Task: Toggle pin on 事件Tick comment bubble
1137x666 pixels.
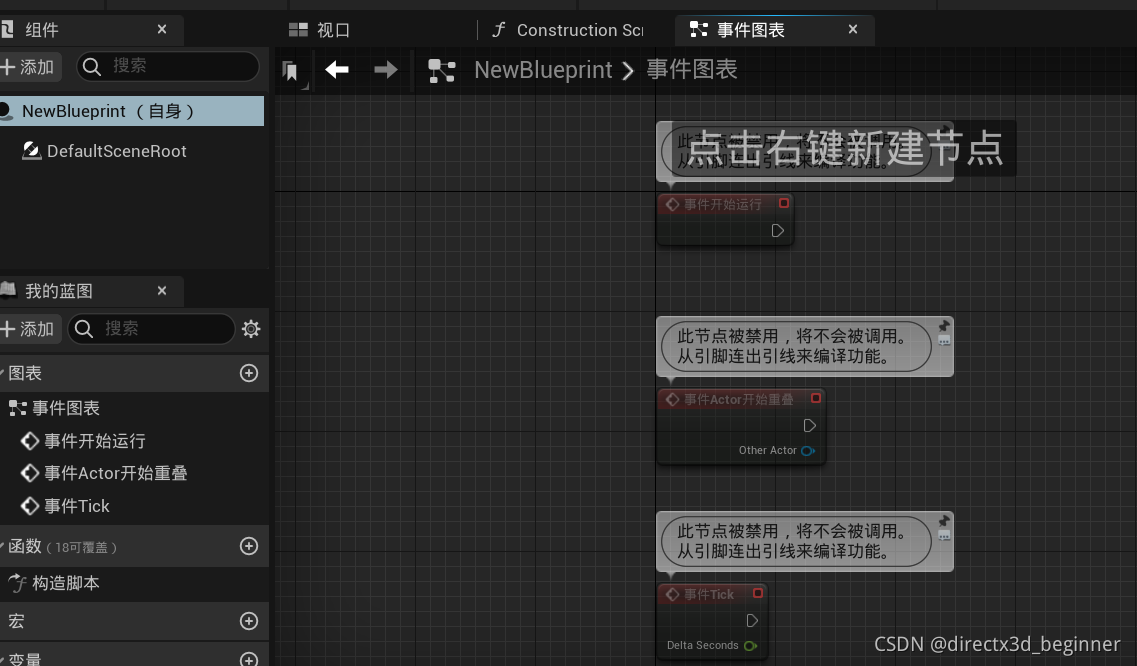Action: pyautogui.click(x=943, y=521)
